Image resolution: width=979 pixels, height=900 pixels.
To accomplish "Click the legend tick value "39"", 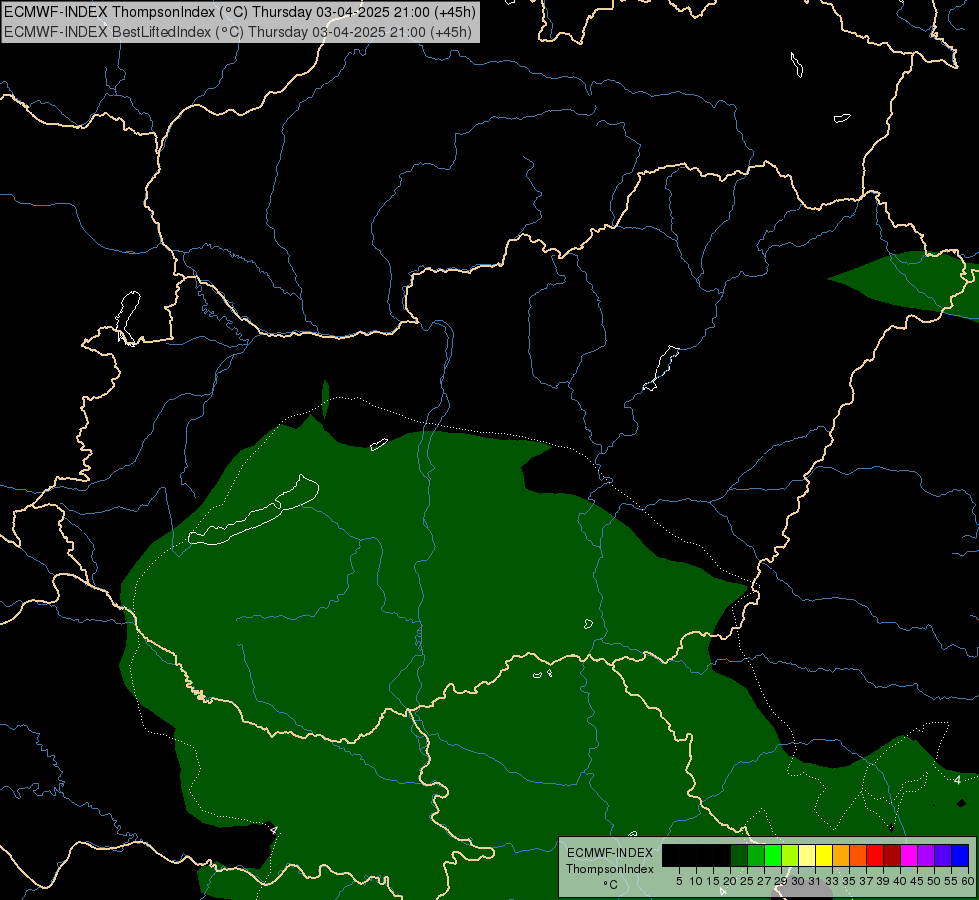I will [x=883, y=881].
